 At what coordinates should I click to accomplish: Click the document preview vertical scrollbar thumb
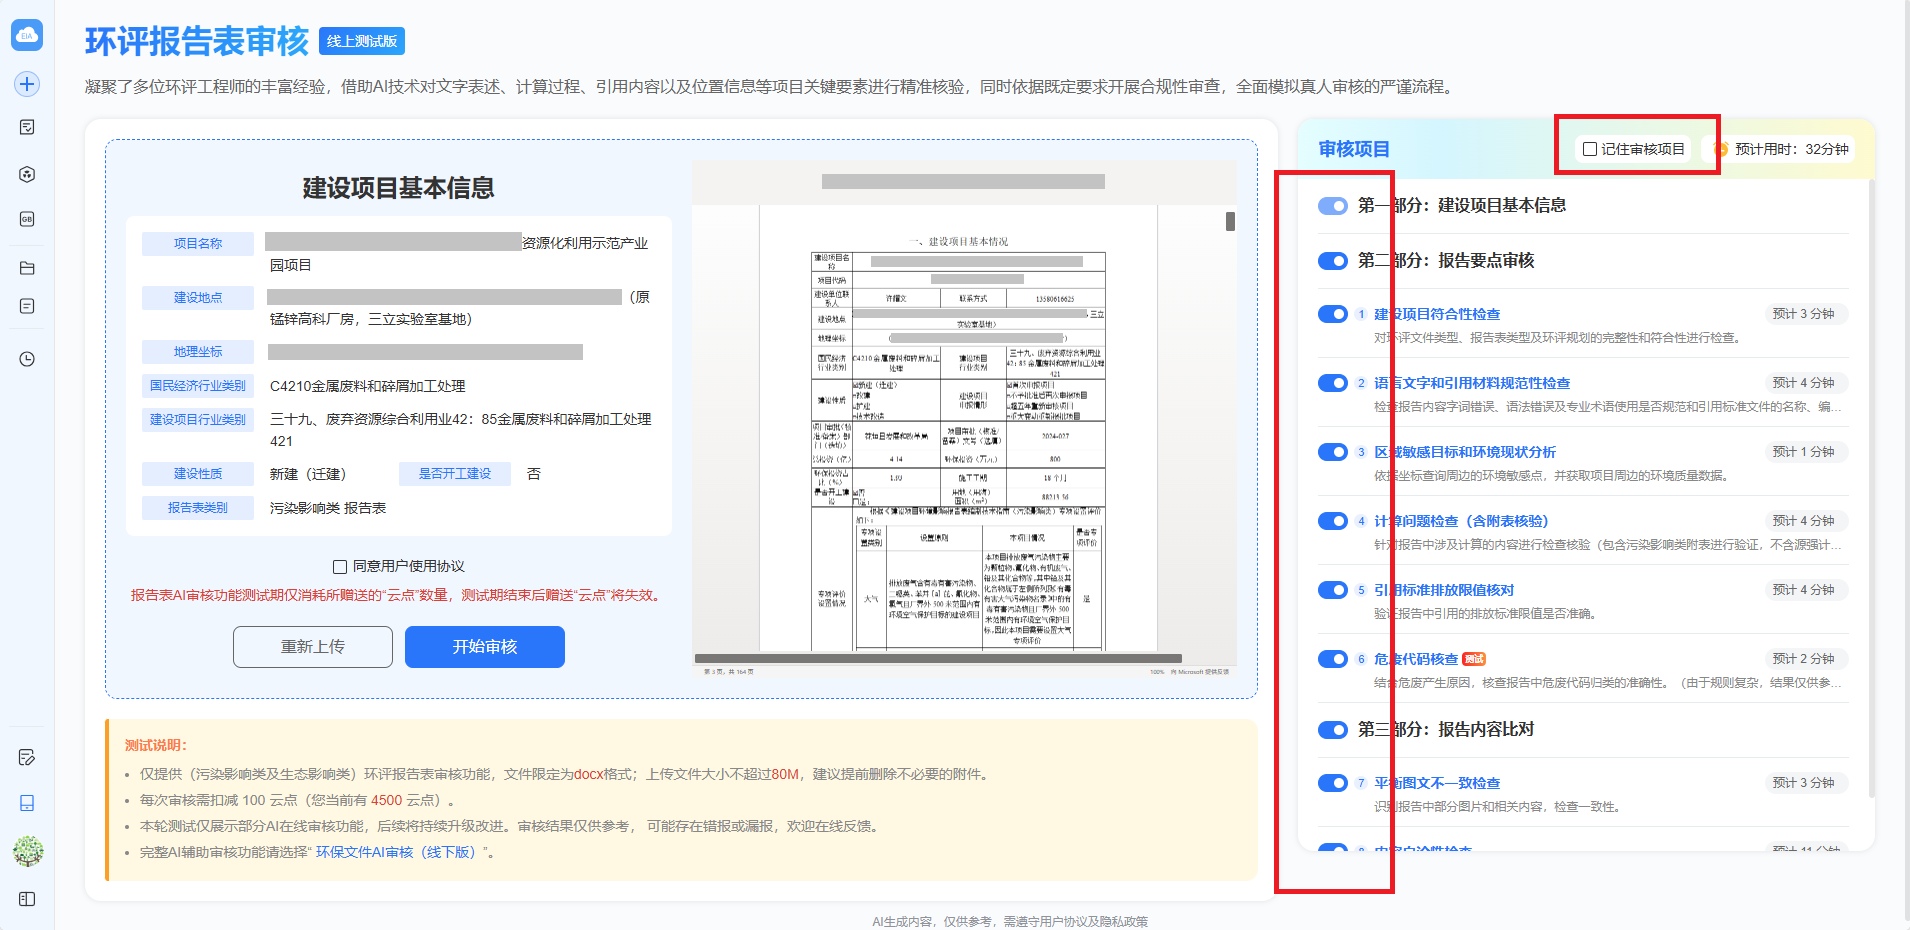[x=1230, y=222]
